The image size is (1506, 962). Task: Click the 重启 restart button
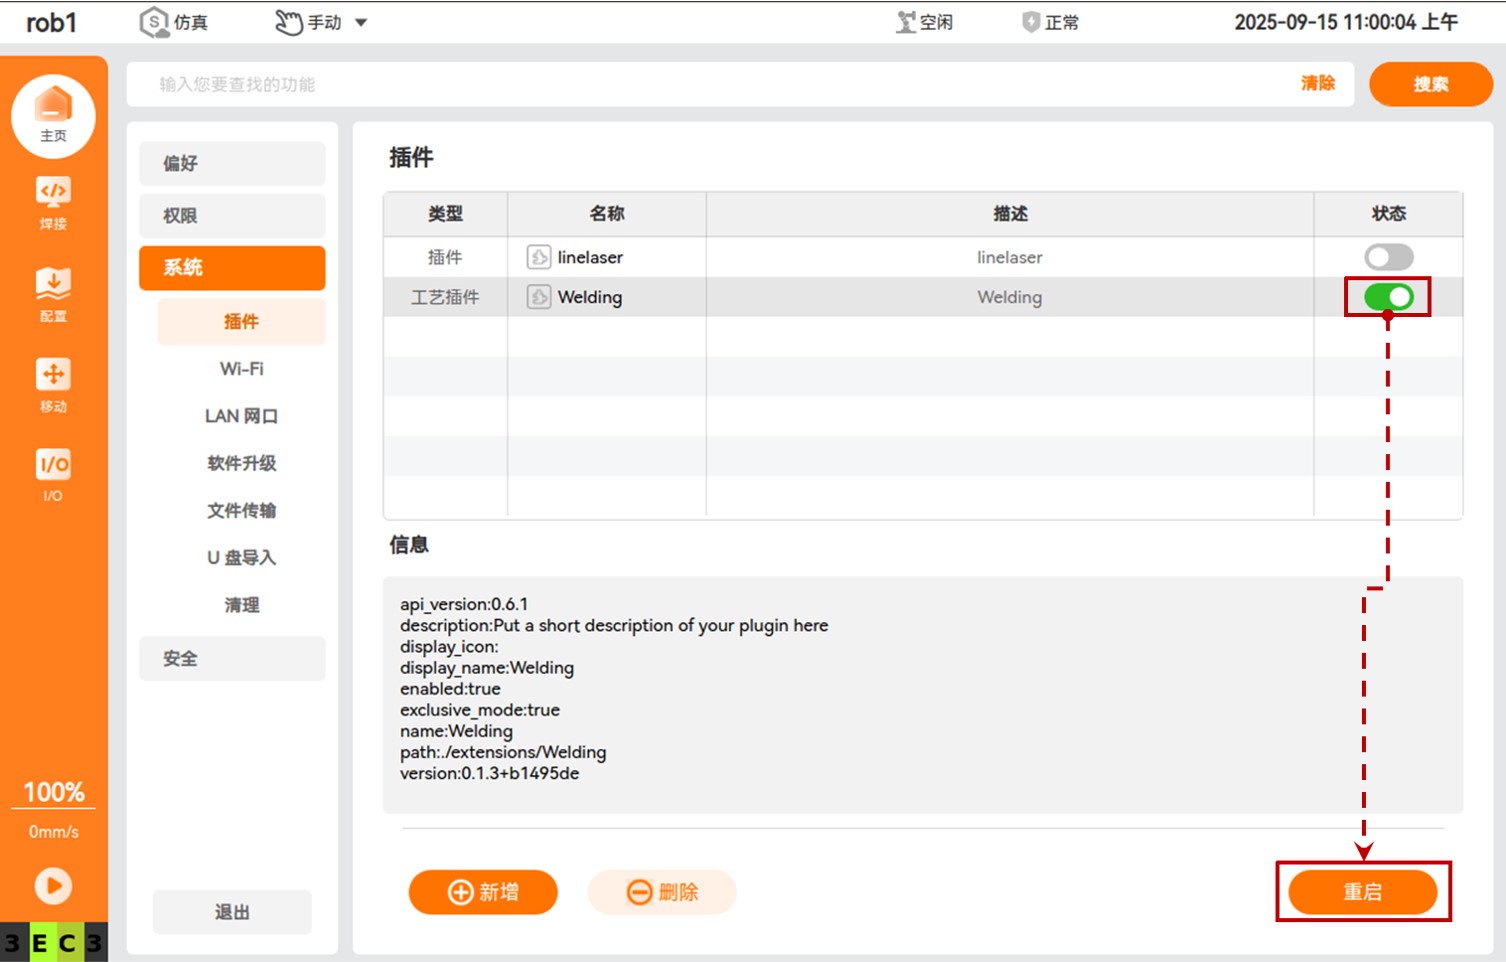tap(1362, 892)
